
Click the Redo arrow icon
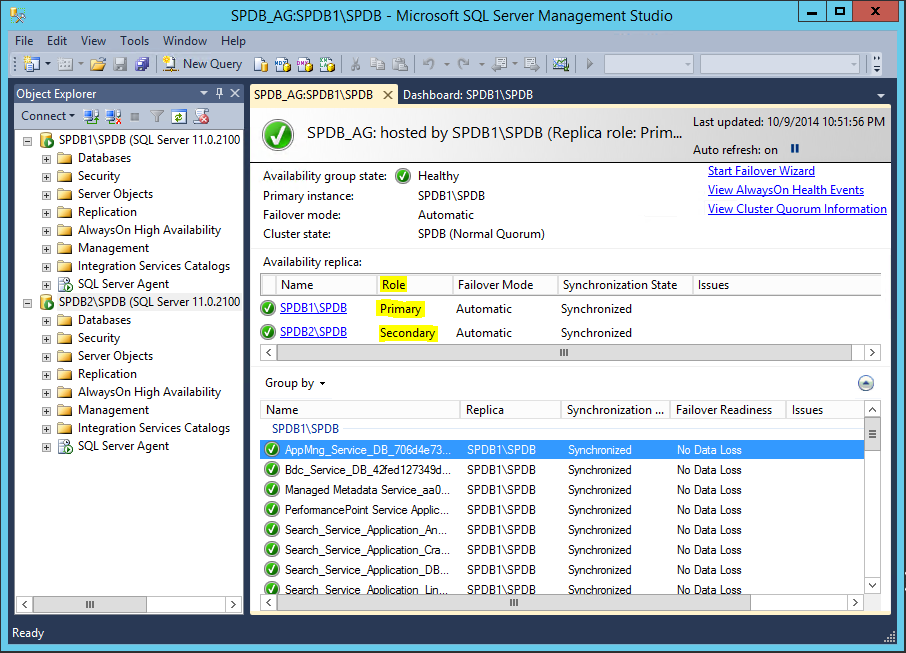pyautogui.click(x=463, y=64)
